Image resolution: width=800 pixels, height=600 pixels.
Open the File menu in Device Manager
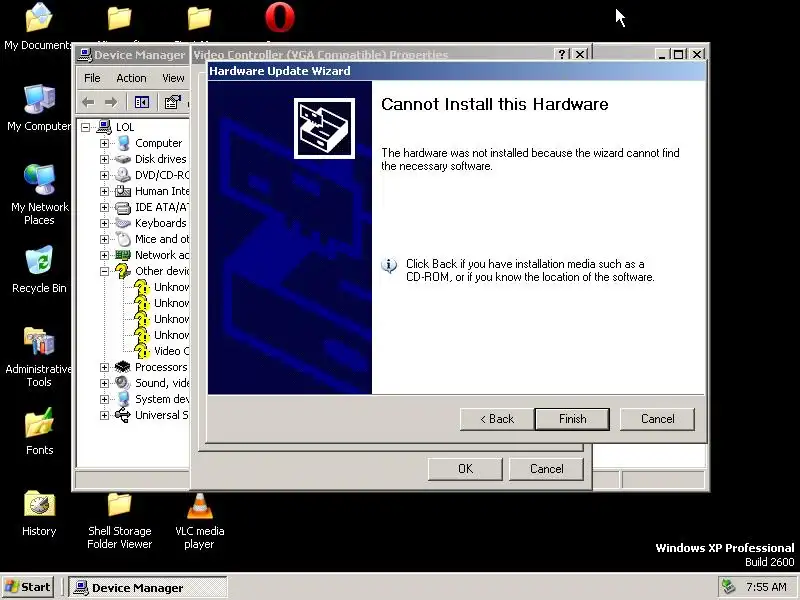[x=92, y=78]
